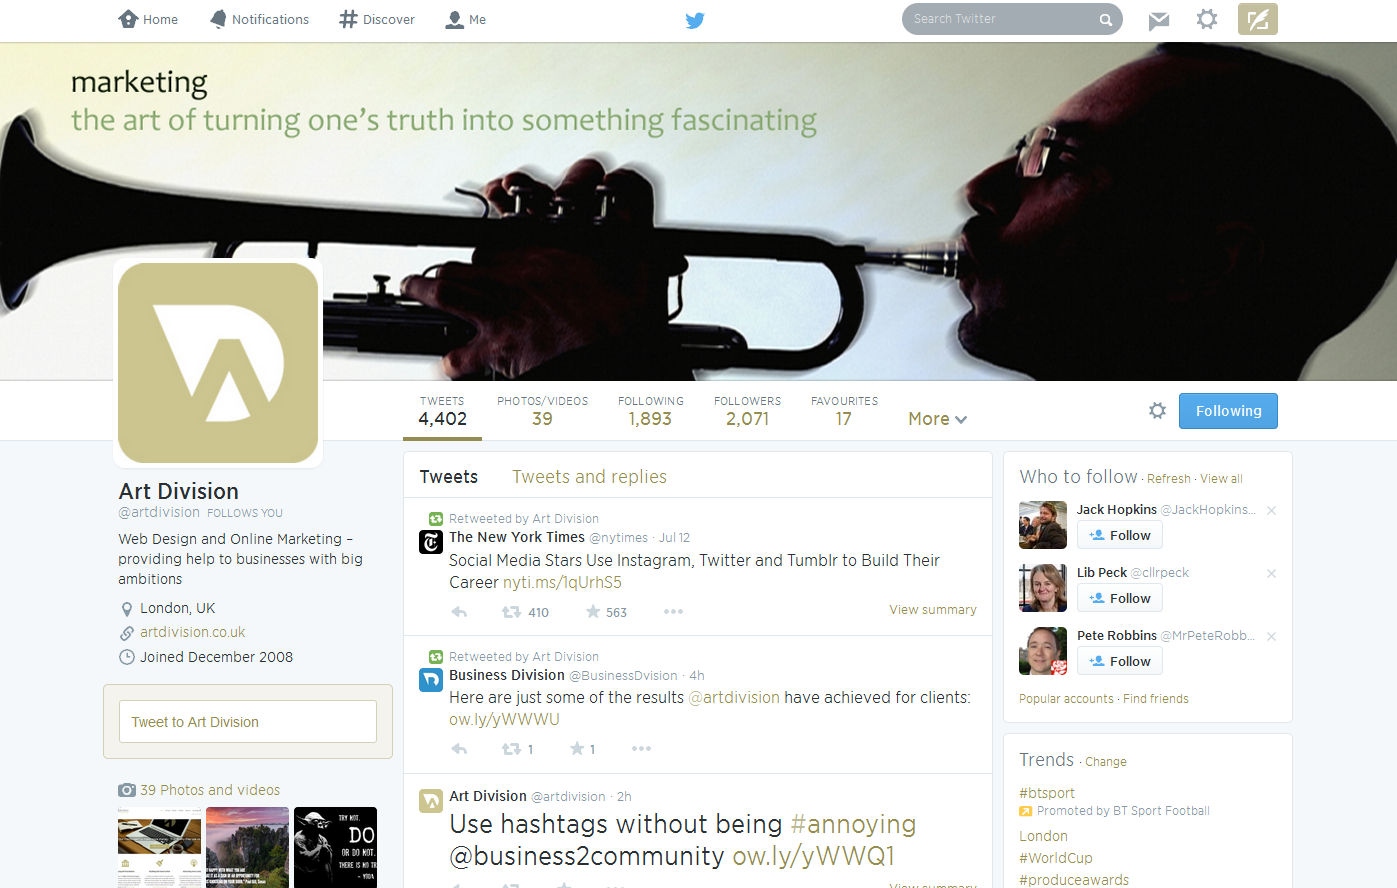The height and width of the screenshot is (888, 1397).
Task: Dismiss Jack Hopkins suggestion
Action: [1271, 510]
